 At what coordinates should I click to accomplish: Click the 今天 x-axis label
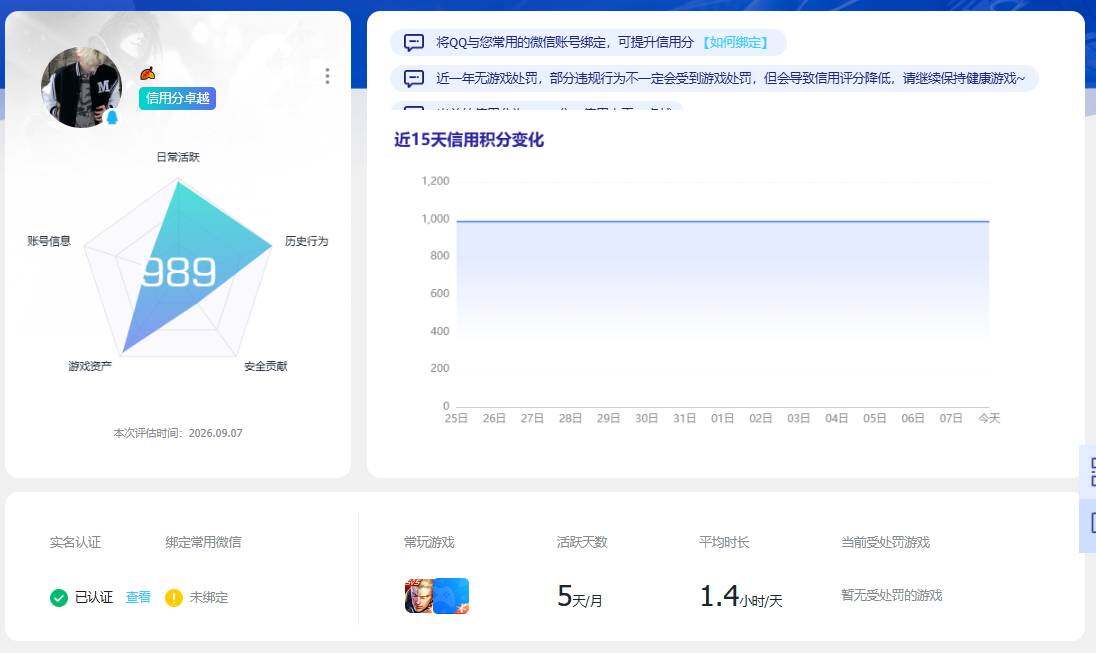pos(989,418)
